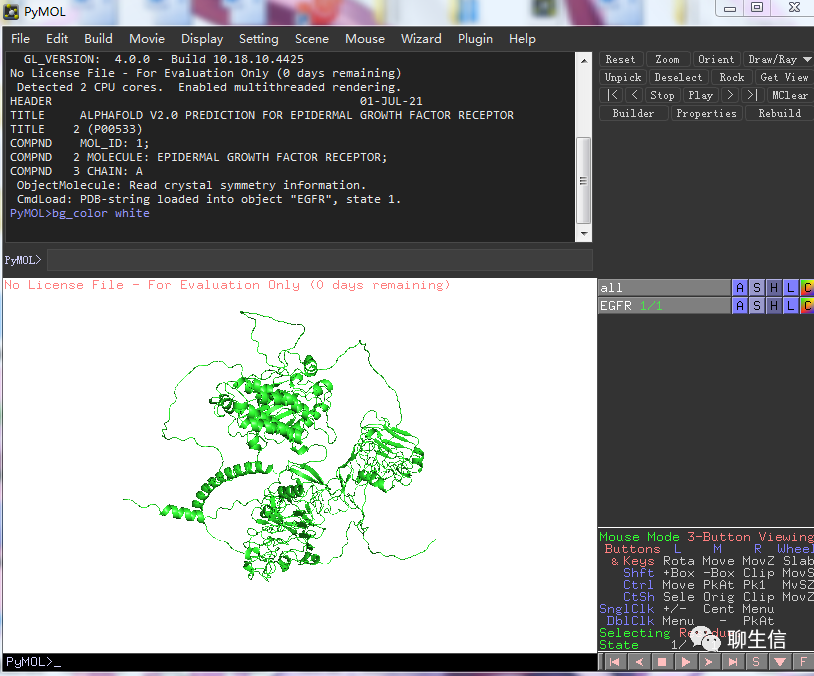
Task: Open Label menu for all row
Action: 790,288
